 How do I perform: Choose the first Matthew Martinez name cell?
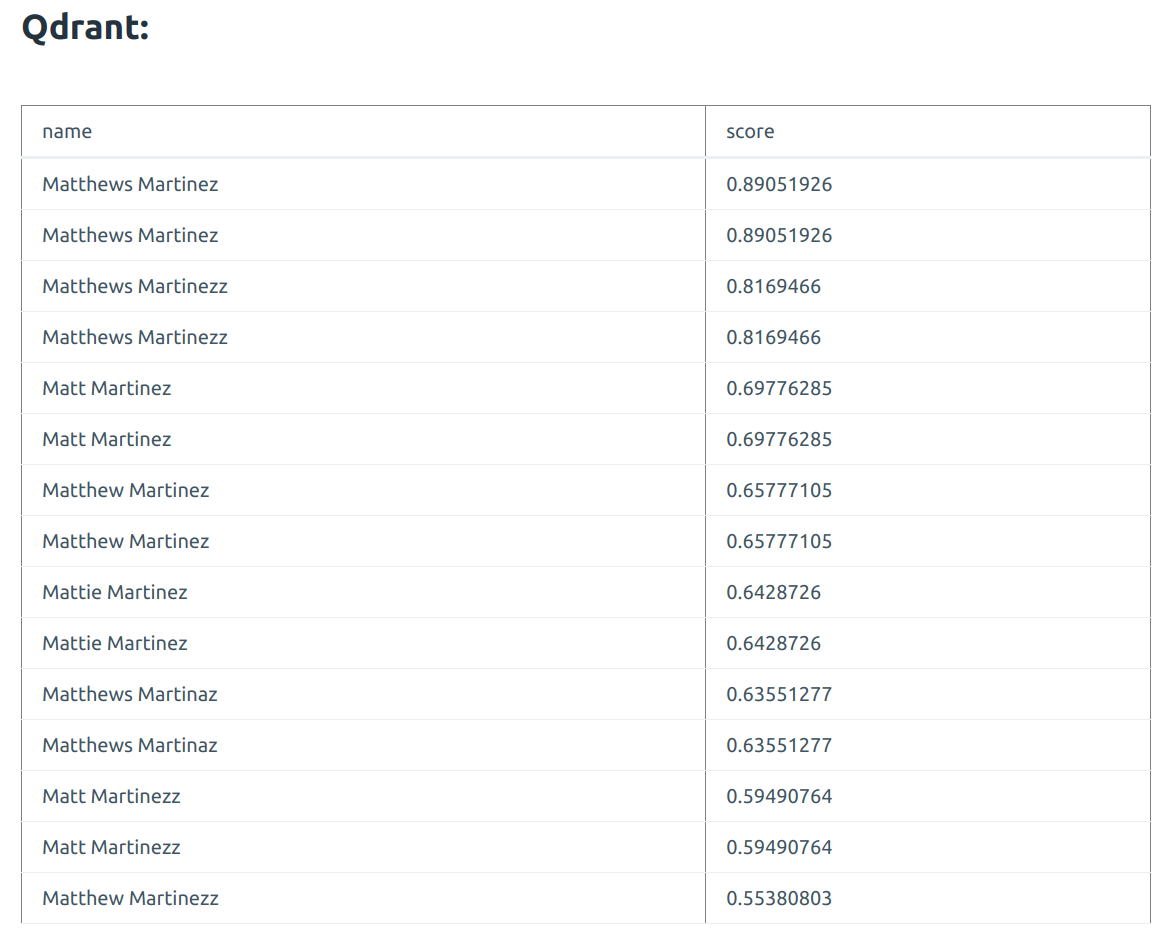click(x=126, y=490)
